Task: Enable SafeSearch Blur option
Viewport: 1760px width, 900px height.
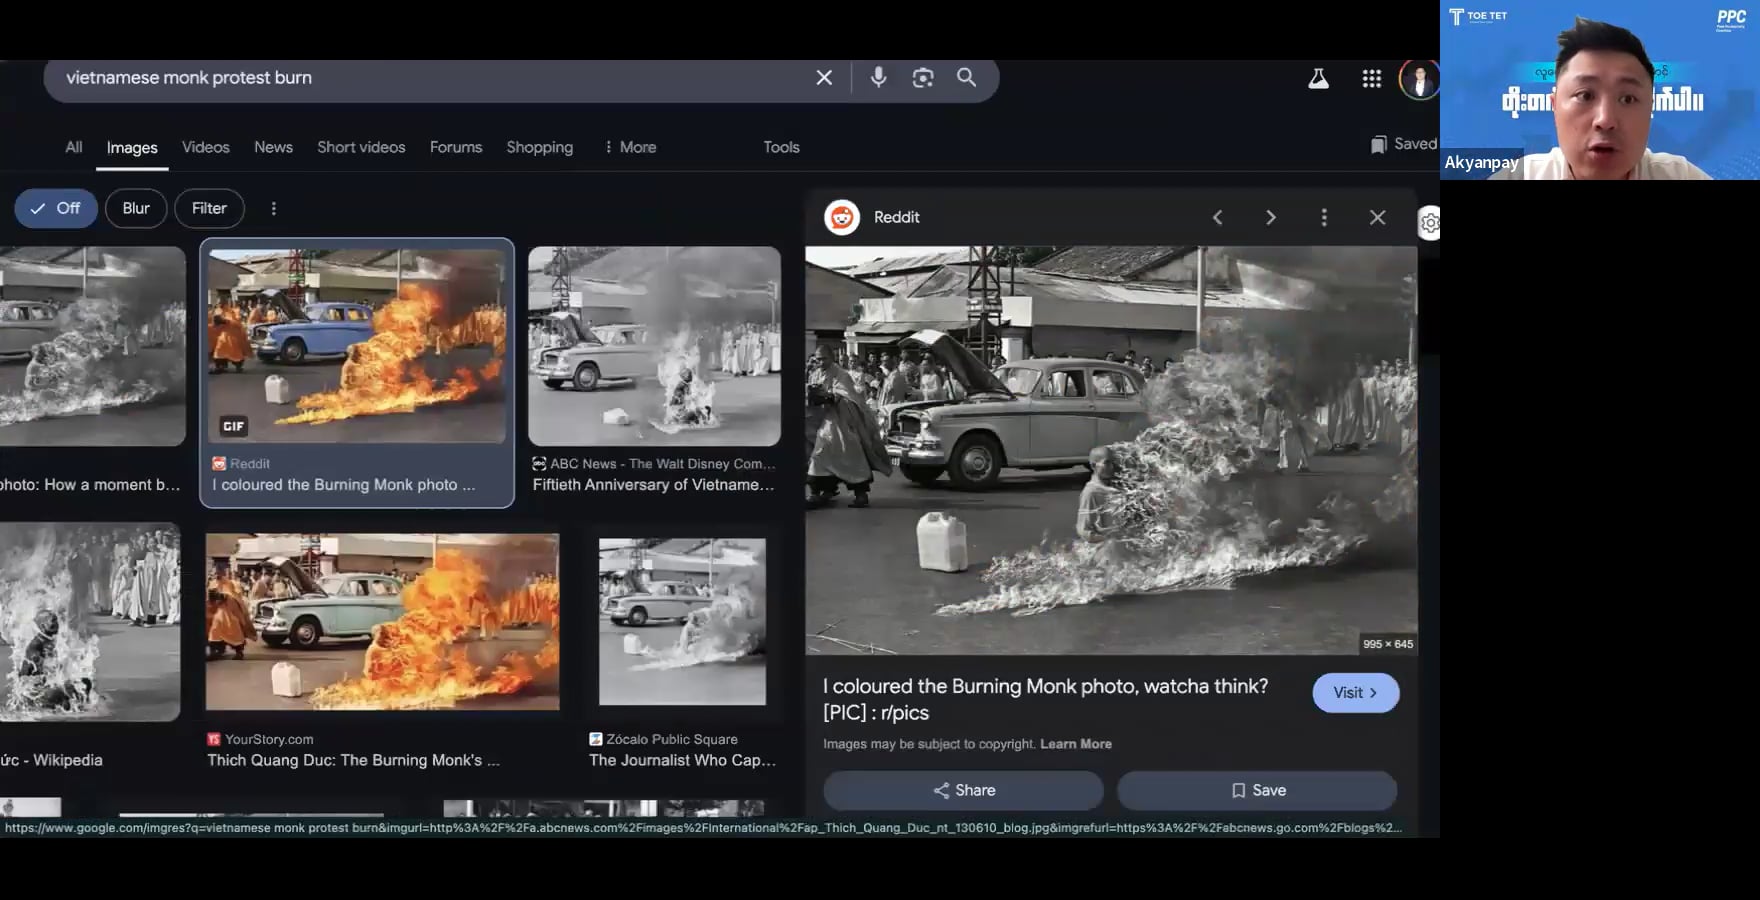Action: (x=136, y=209)
